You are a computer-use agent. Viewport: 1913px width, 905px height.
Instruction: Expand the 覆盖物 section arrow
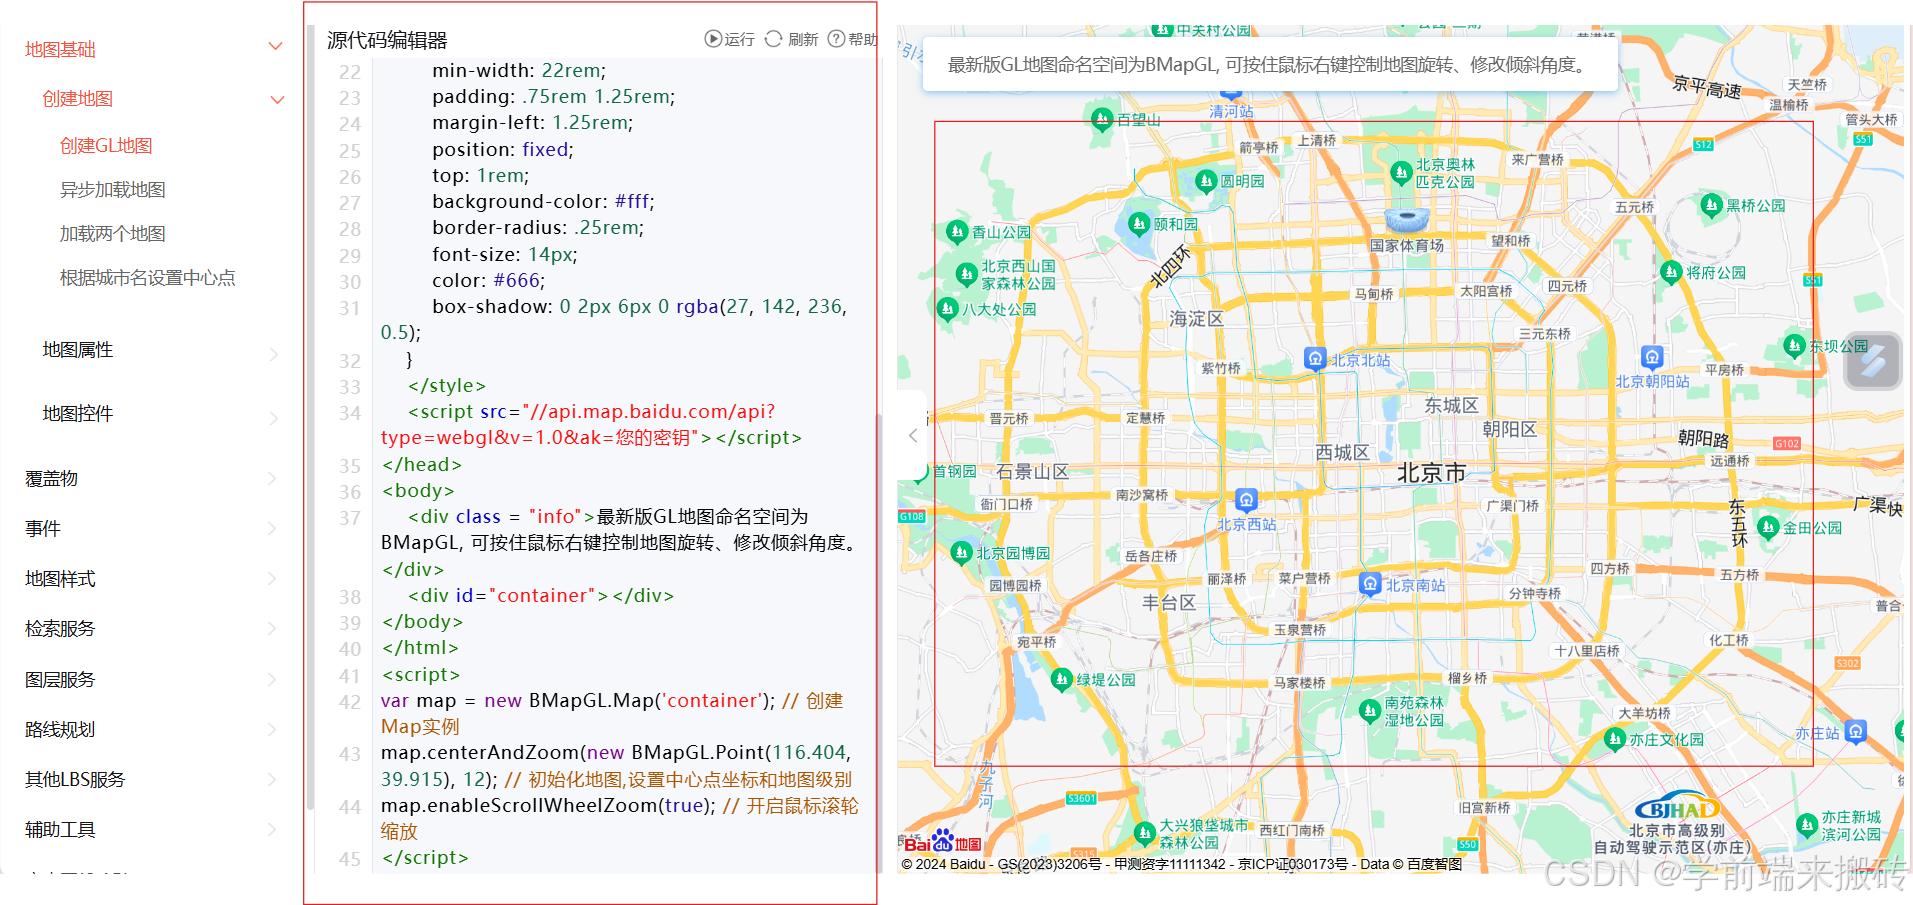click(272, 479)
